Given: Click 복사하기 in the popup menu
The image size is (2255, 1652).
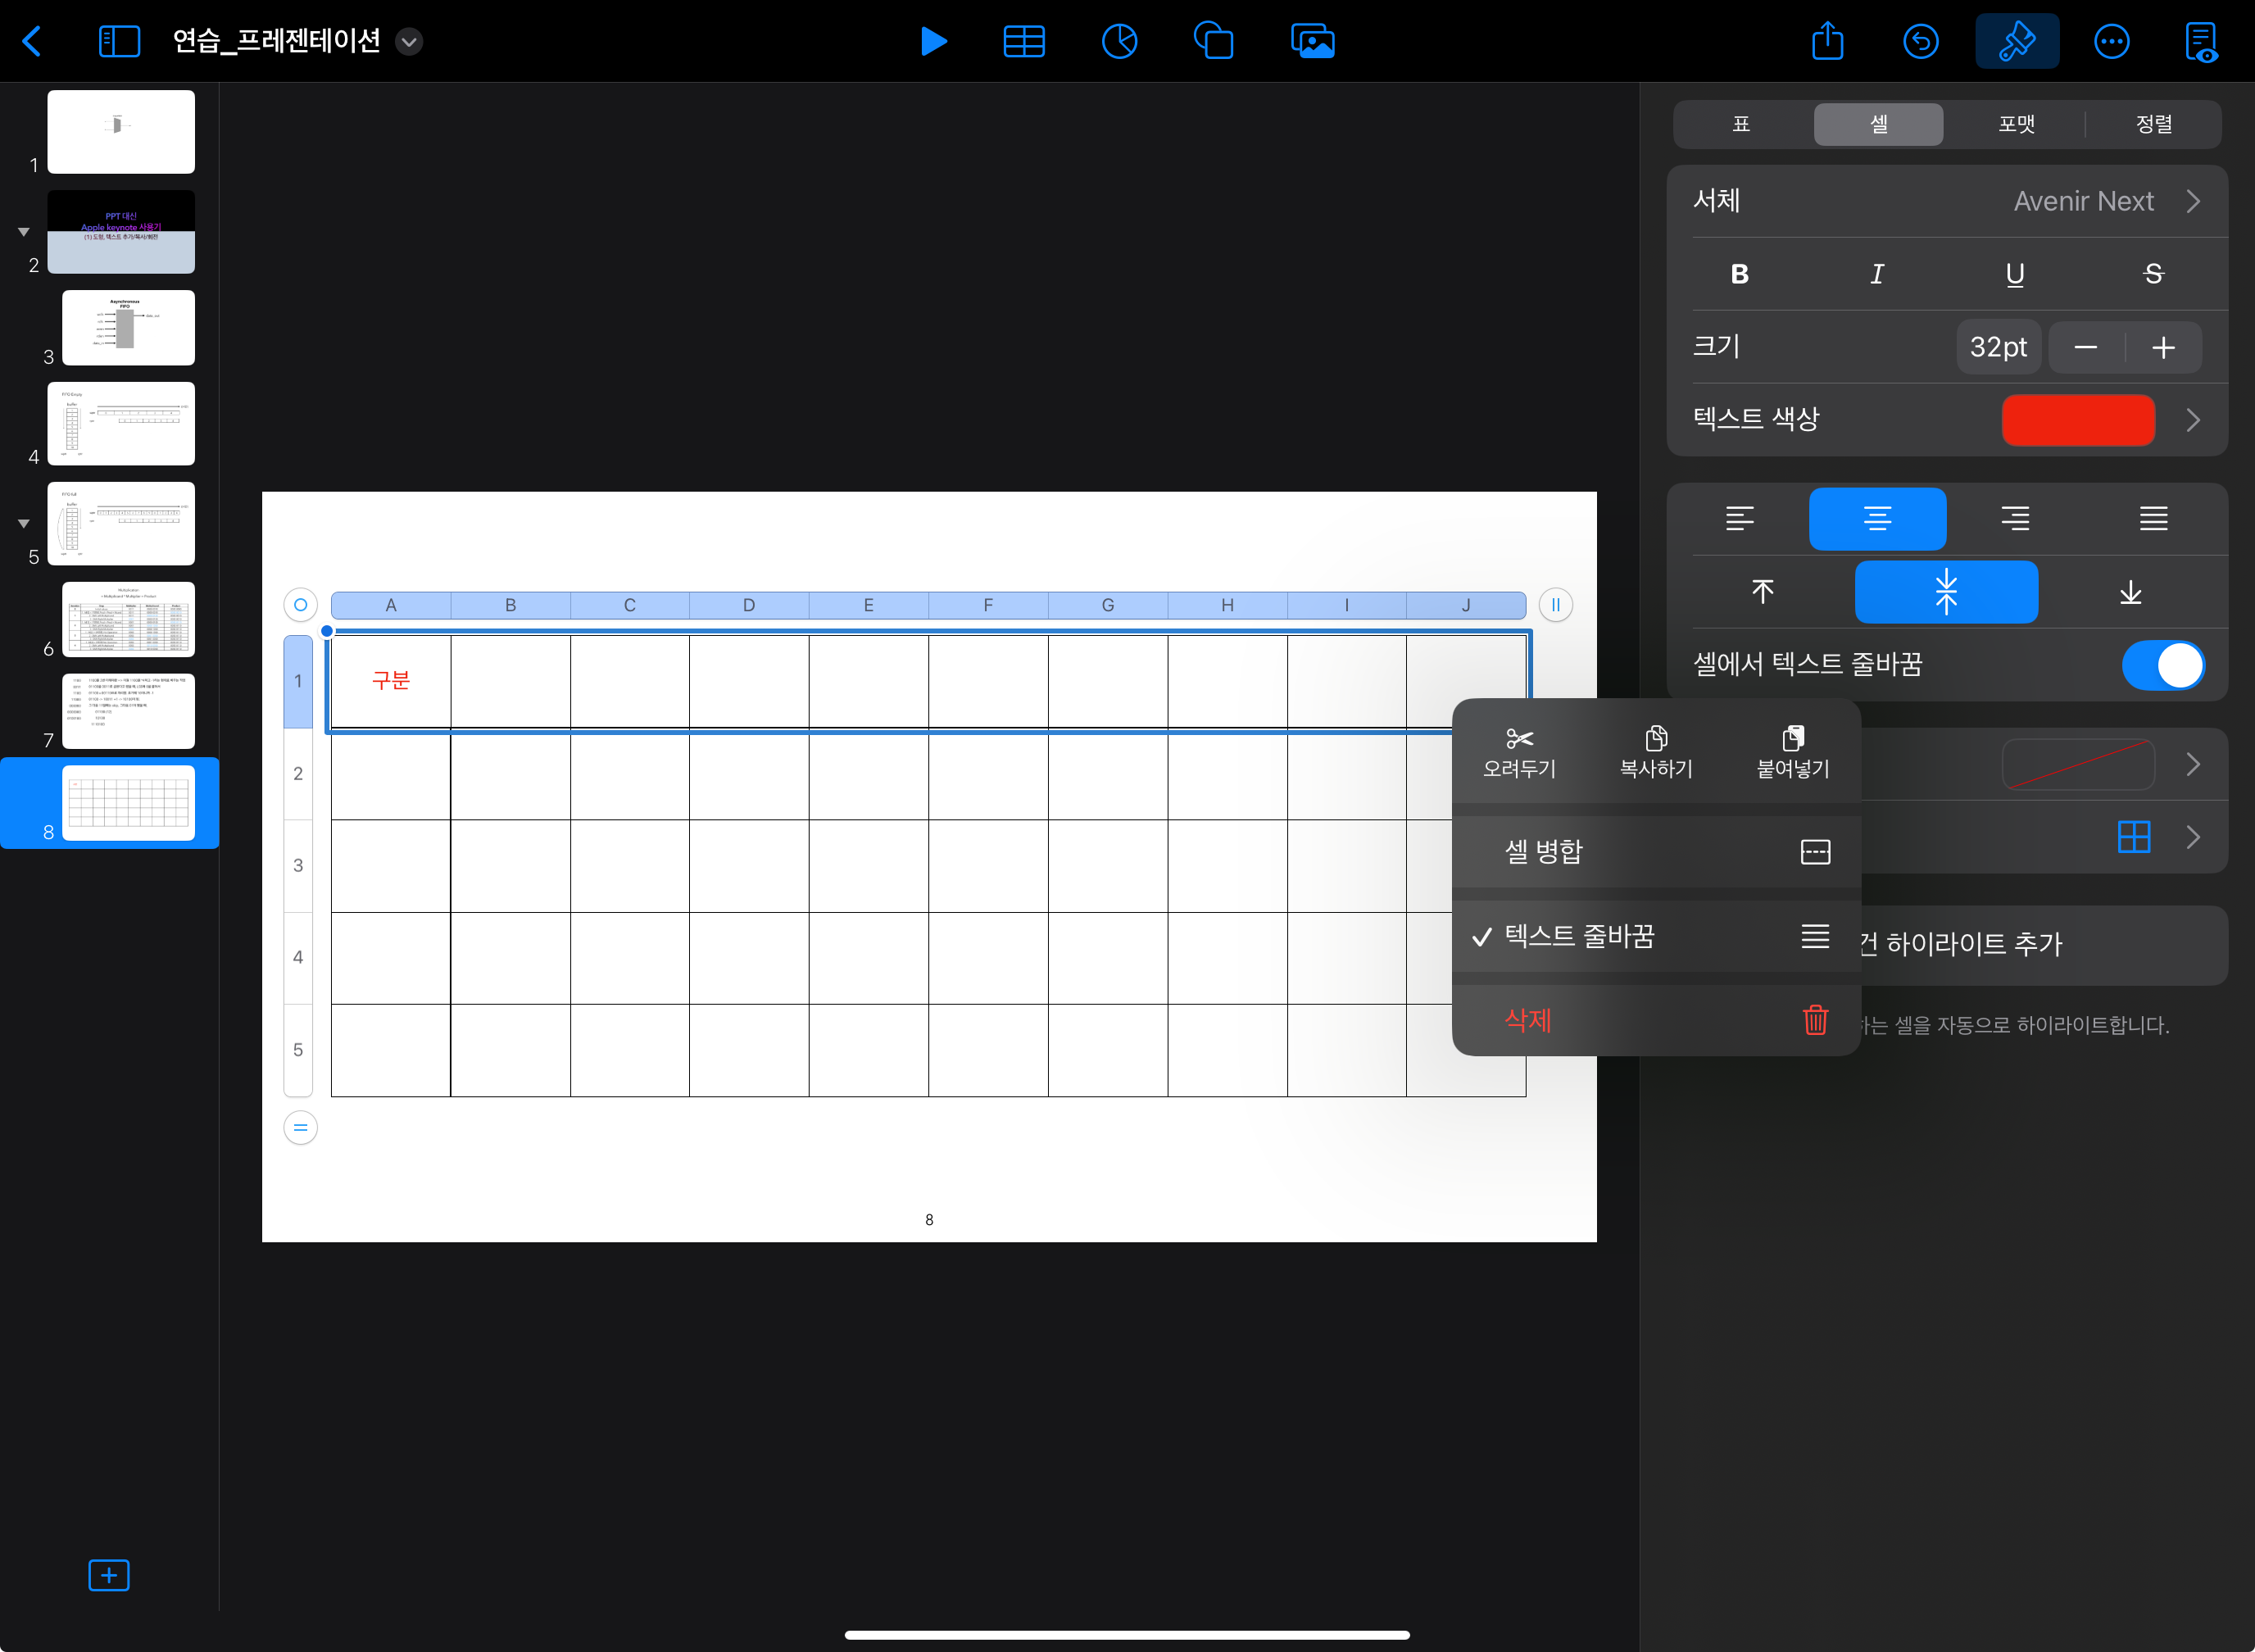Looking at the screenshot, I should (x=1655, y=752).
